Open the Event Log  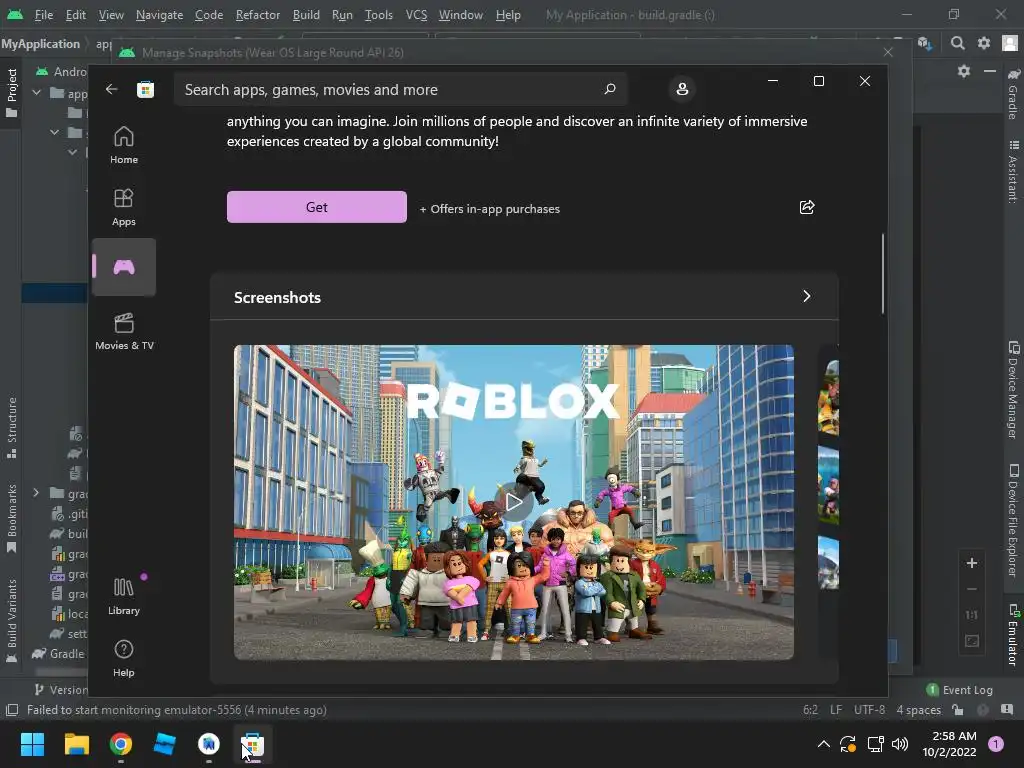[x=959, y=690]
